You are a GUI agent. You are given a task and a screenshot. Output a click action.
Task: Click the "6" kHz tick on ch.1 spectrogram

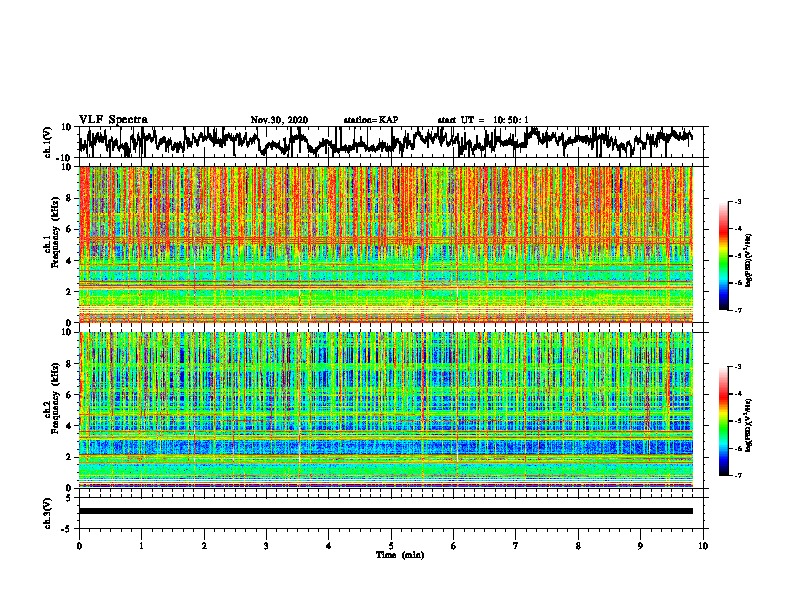69,229
